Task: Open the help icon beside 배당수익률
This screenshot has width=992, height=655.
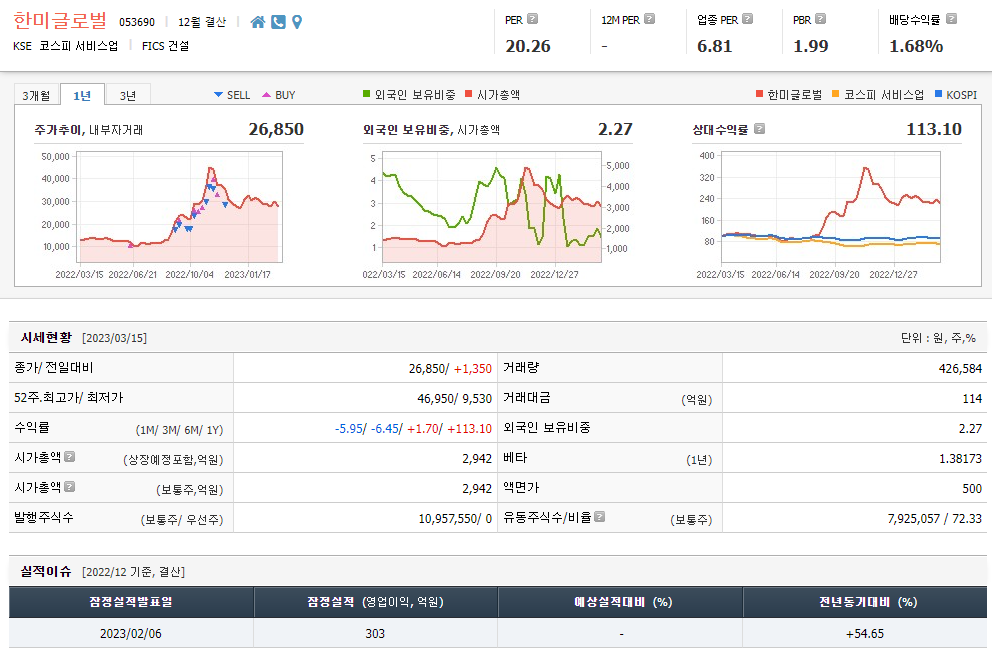Action: (x=951, y=19)
